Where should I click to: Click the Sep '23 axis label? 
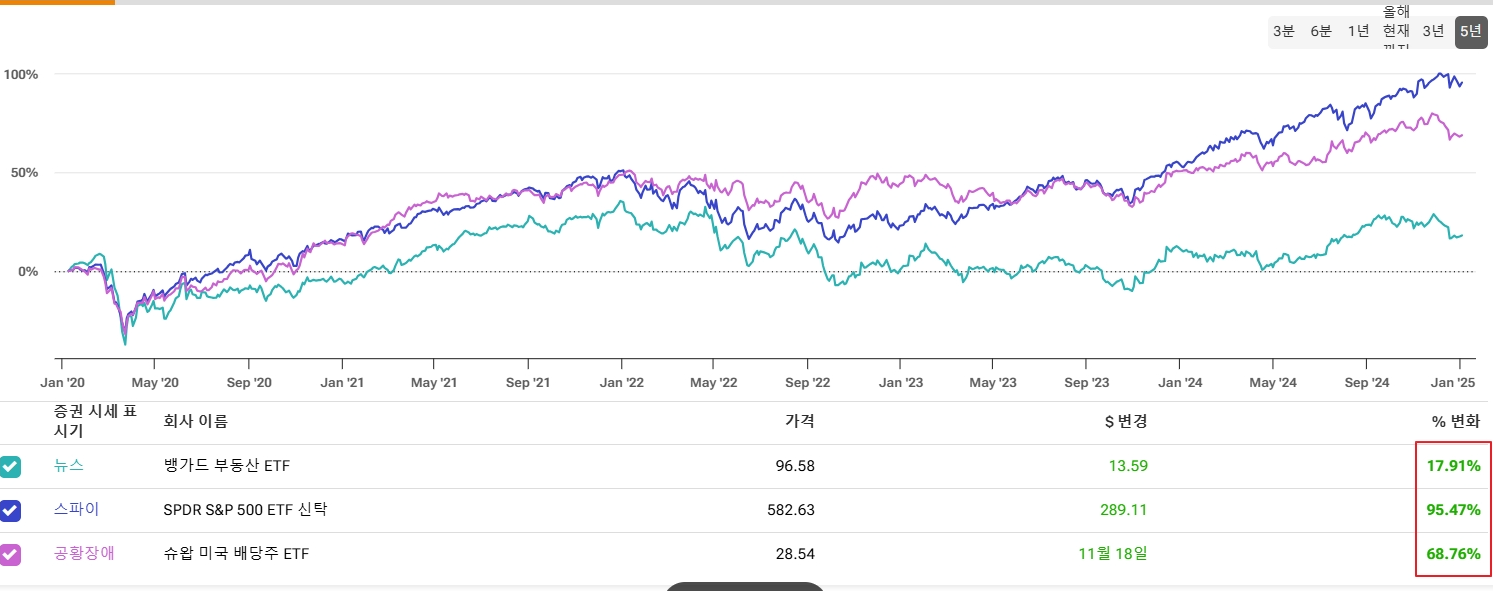(x=1087, y=382)
